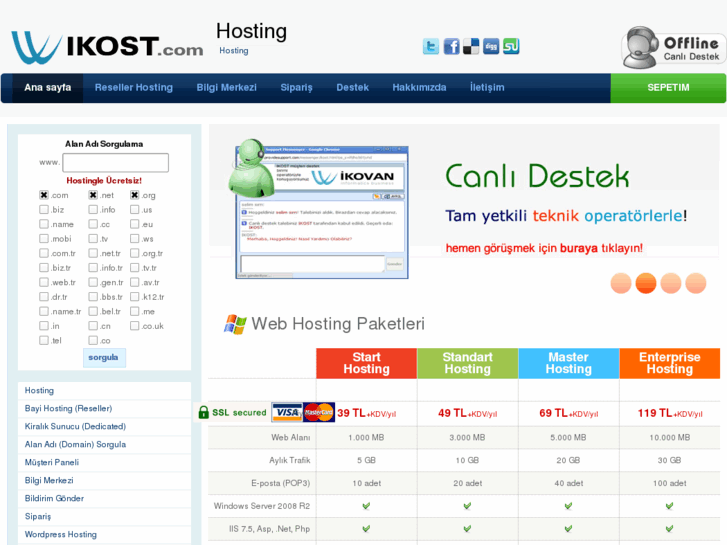Open Bildirim Gönder sidebar link
The image size is (727, 545).
pyautogui.click(x=54, y=499)
